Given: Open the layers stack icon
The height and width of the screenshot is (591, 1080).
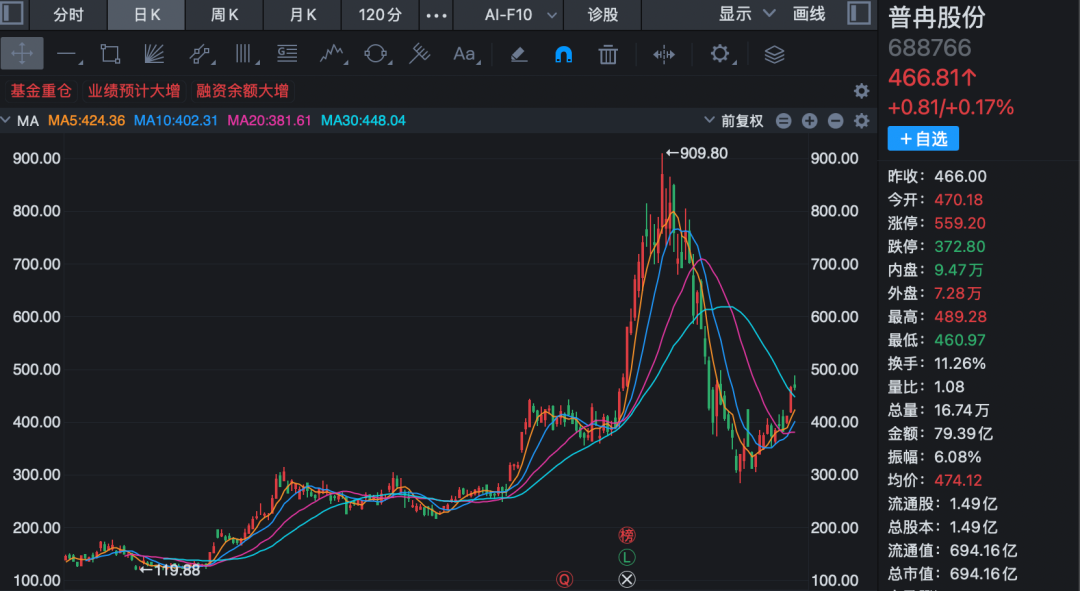Looking at the screenshot, I should coord(774,54).
